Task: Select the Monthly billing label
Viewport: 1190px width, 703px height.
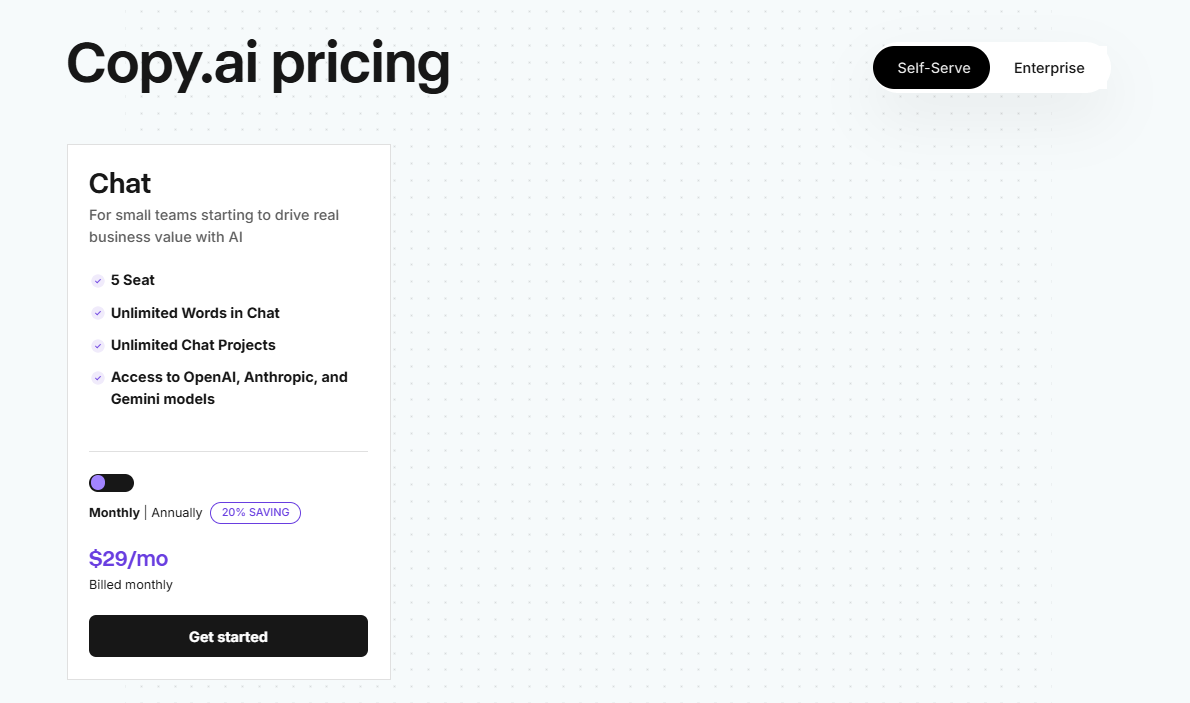Action: pos(114,513)
